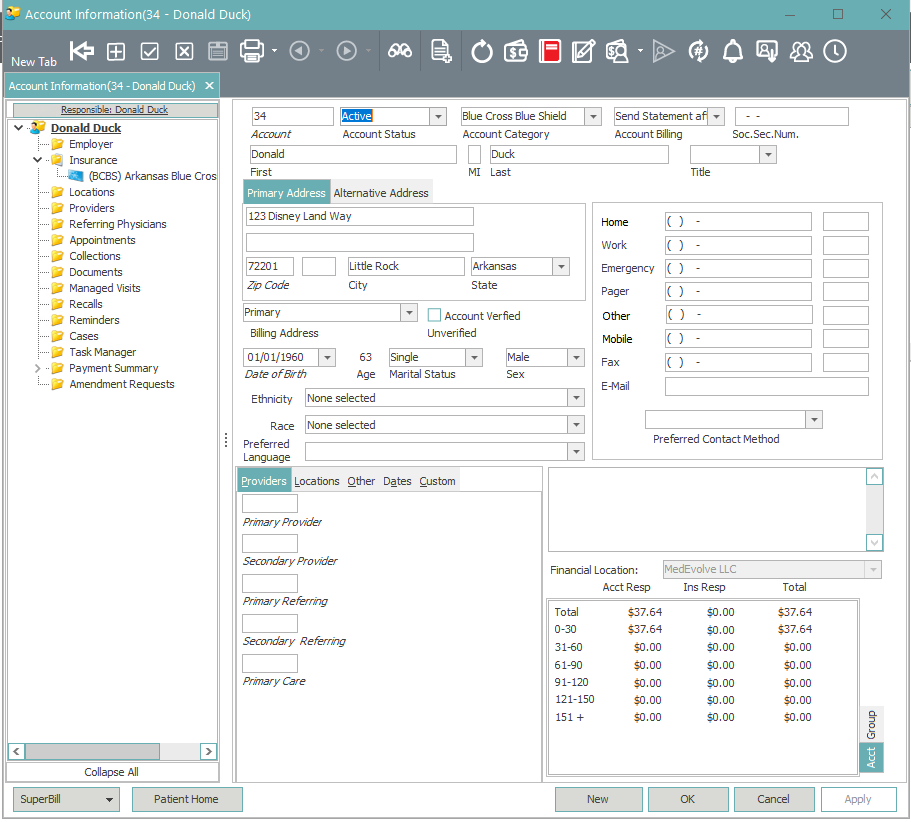Click the printer icon in toolbar
Viewport: 911px width, 822px height.
pyautogui.click(x=251, y=51)
